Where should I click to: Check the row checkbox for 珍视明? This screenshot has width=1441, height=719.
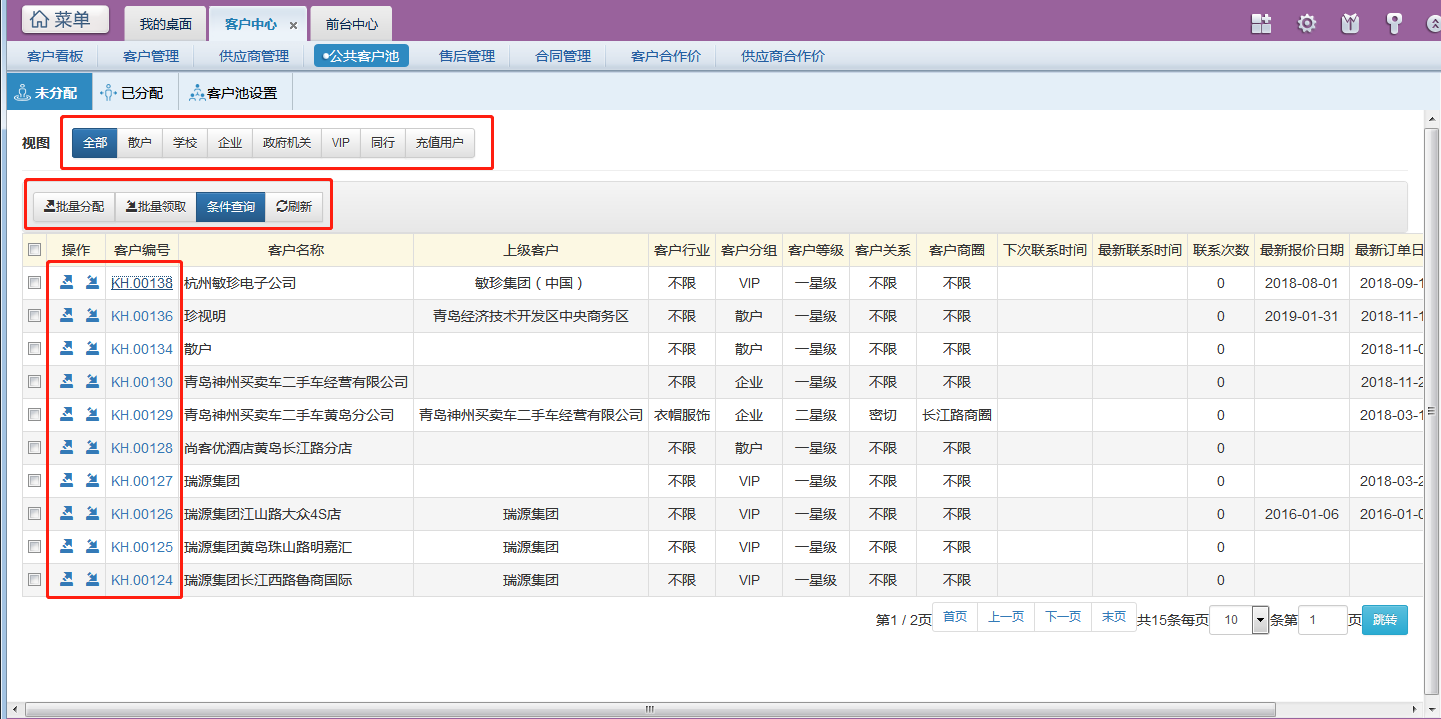pyautogui.click(x=35, y=316)
